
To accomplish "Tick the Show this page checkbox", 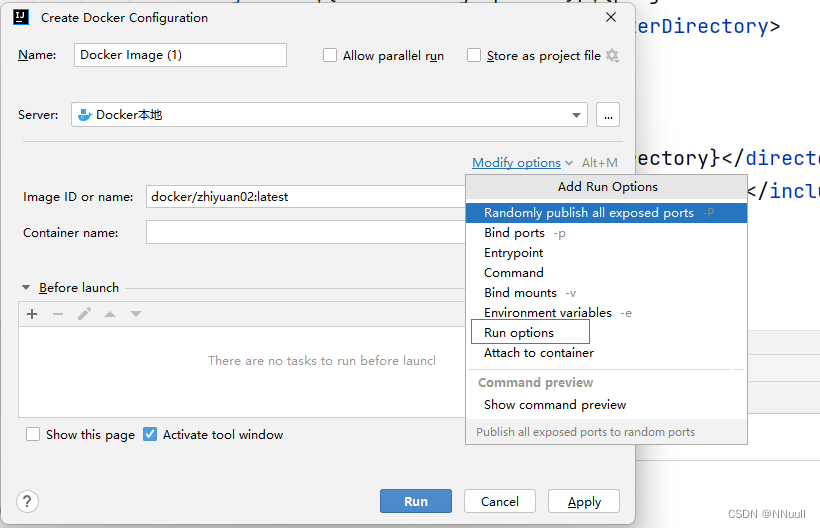I will (33, 434).
